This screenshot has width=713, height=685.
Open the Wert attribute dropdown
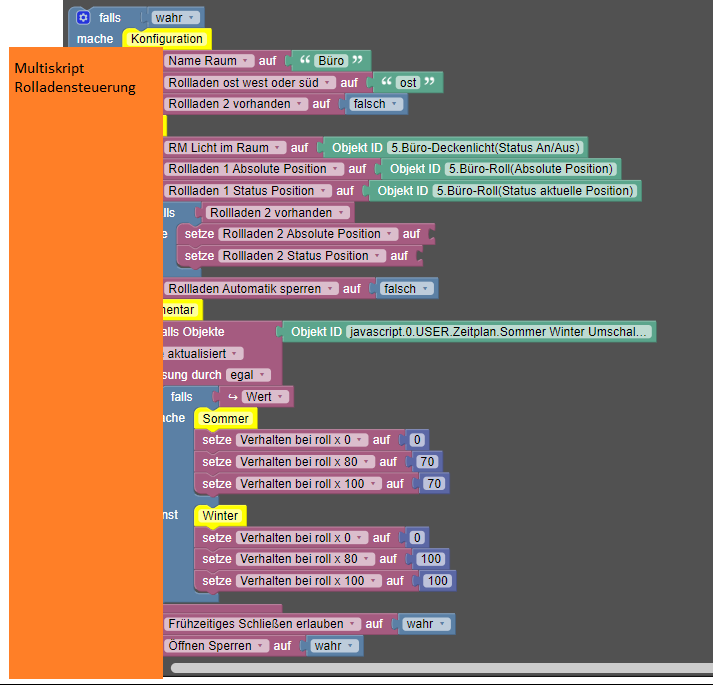(265, 397)
